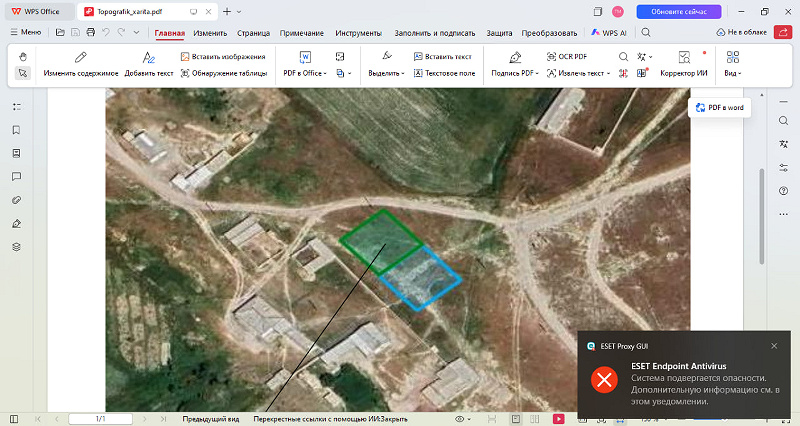Open WPS AI panel
Viewport: 800px width, 426px height.
[x=609, y=32]
